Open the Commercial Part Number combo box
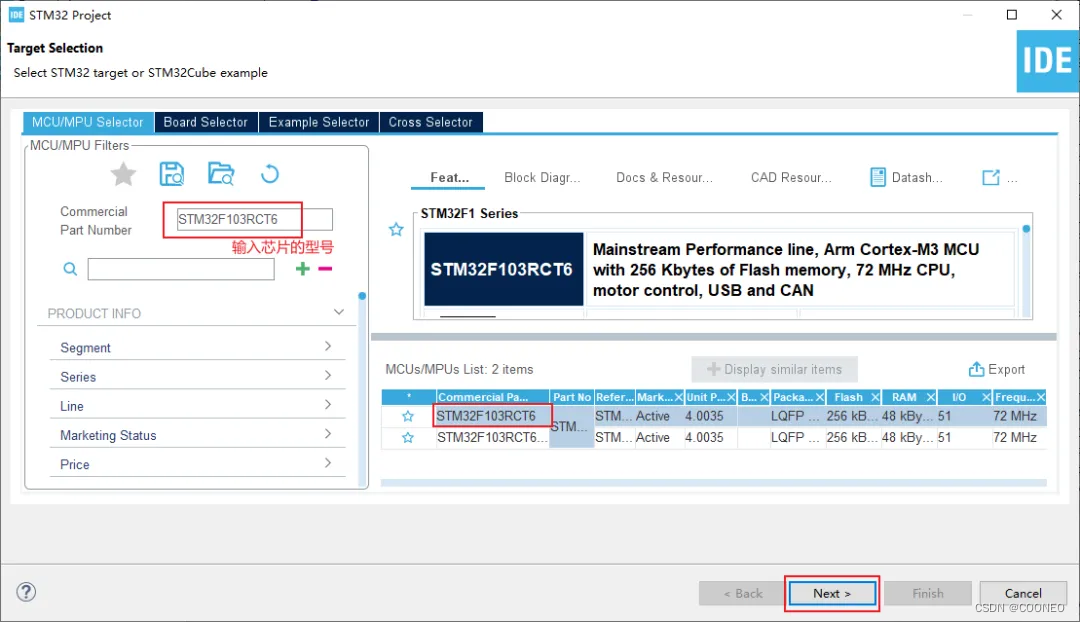Viewport: 1080px width, 622px height. pos(254,219)
